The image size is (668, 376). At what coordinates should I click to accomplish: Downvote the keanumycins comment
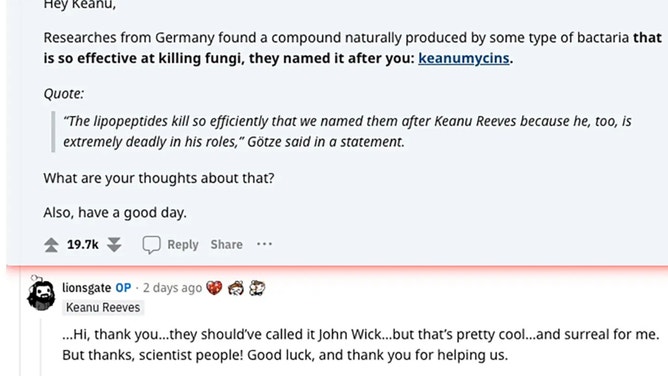pyautogui.click(x=114, y=245)
